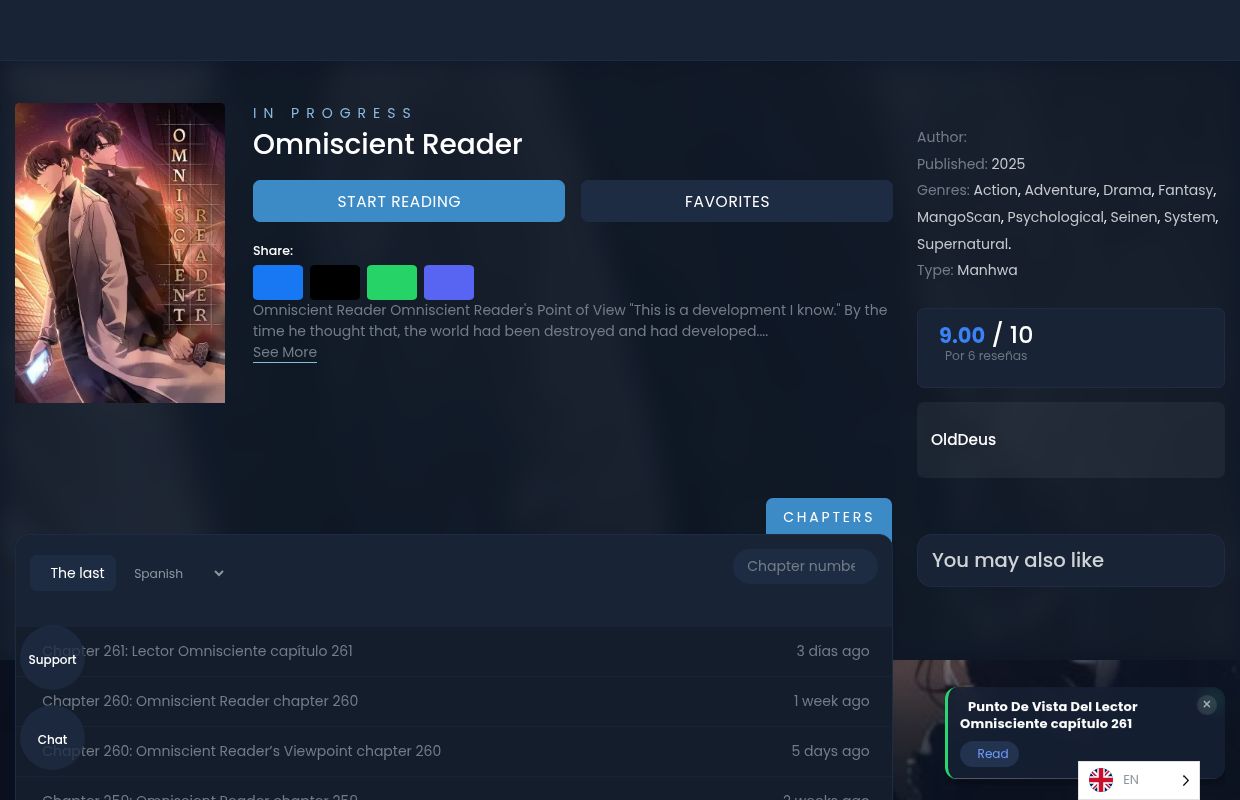Click the '3 dias ago' timestamp
The height and width of the screenshot is (800, 1240).
[833, 651]
